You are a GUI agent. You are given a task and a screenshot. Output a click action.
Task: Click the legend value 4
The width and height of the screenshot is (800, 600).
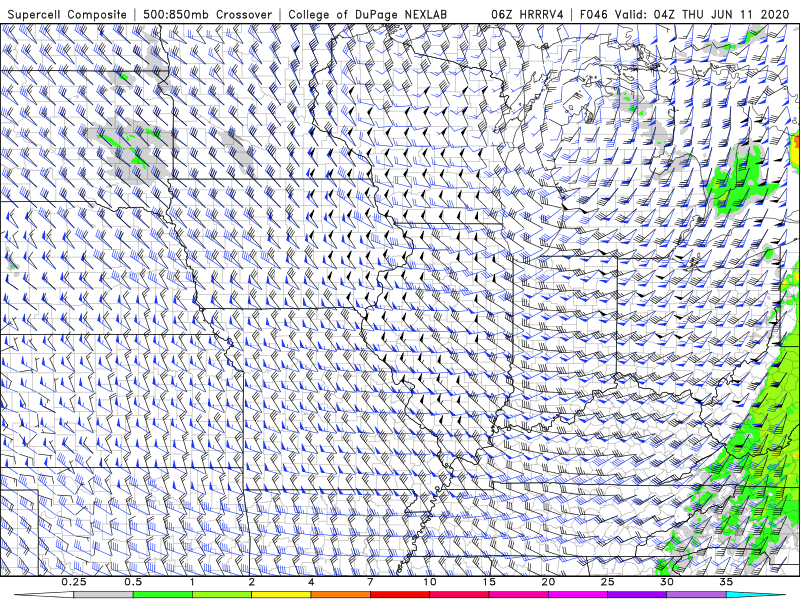point(311,582)
